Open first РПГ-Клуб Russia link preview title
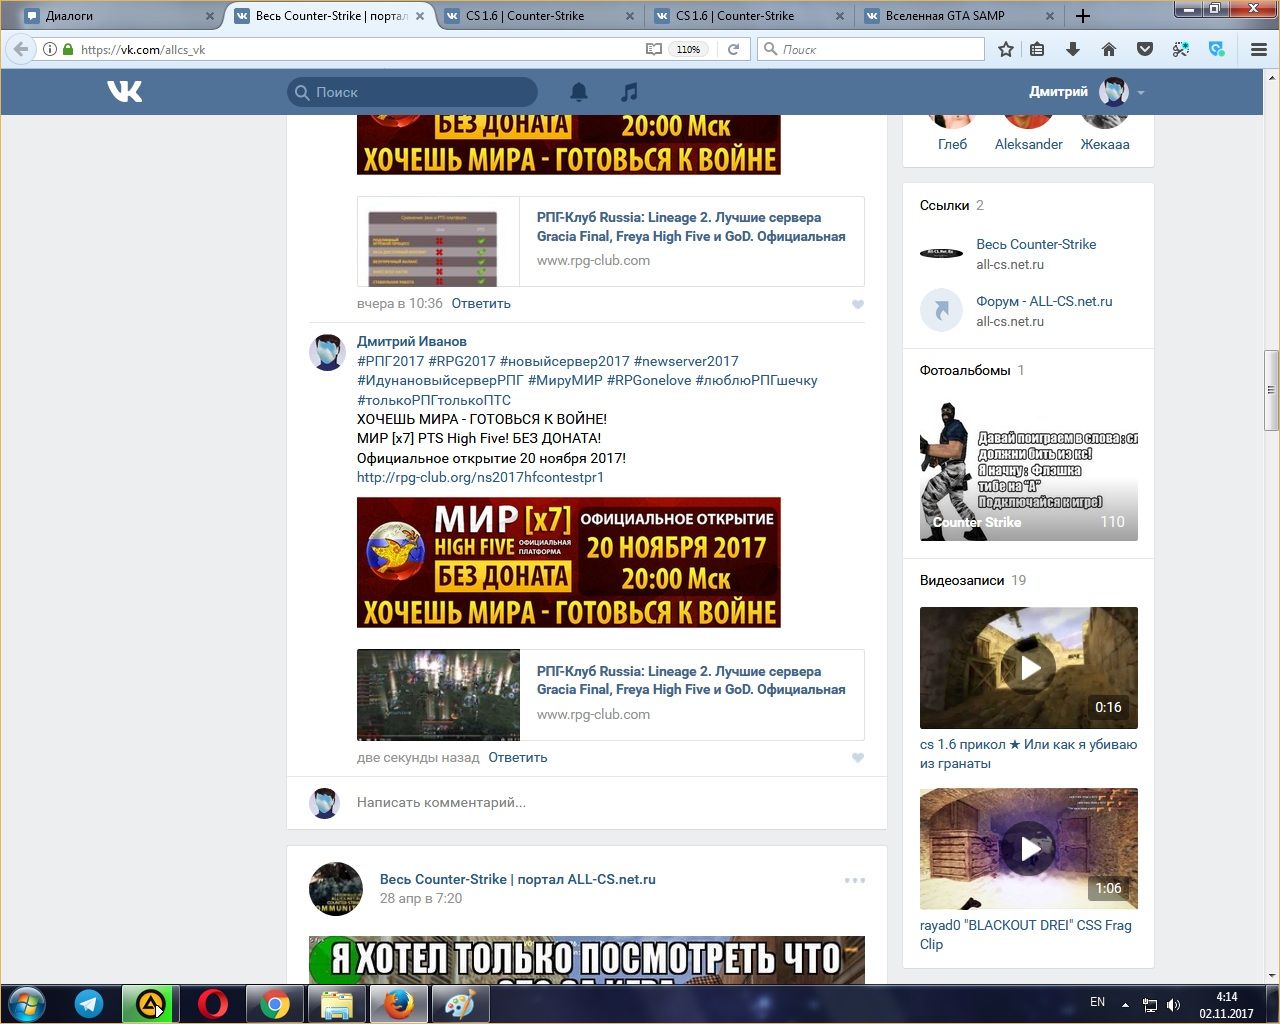 click(x=691, y=227)
